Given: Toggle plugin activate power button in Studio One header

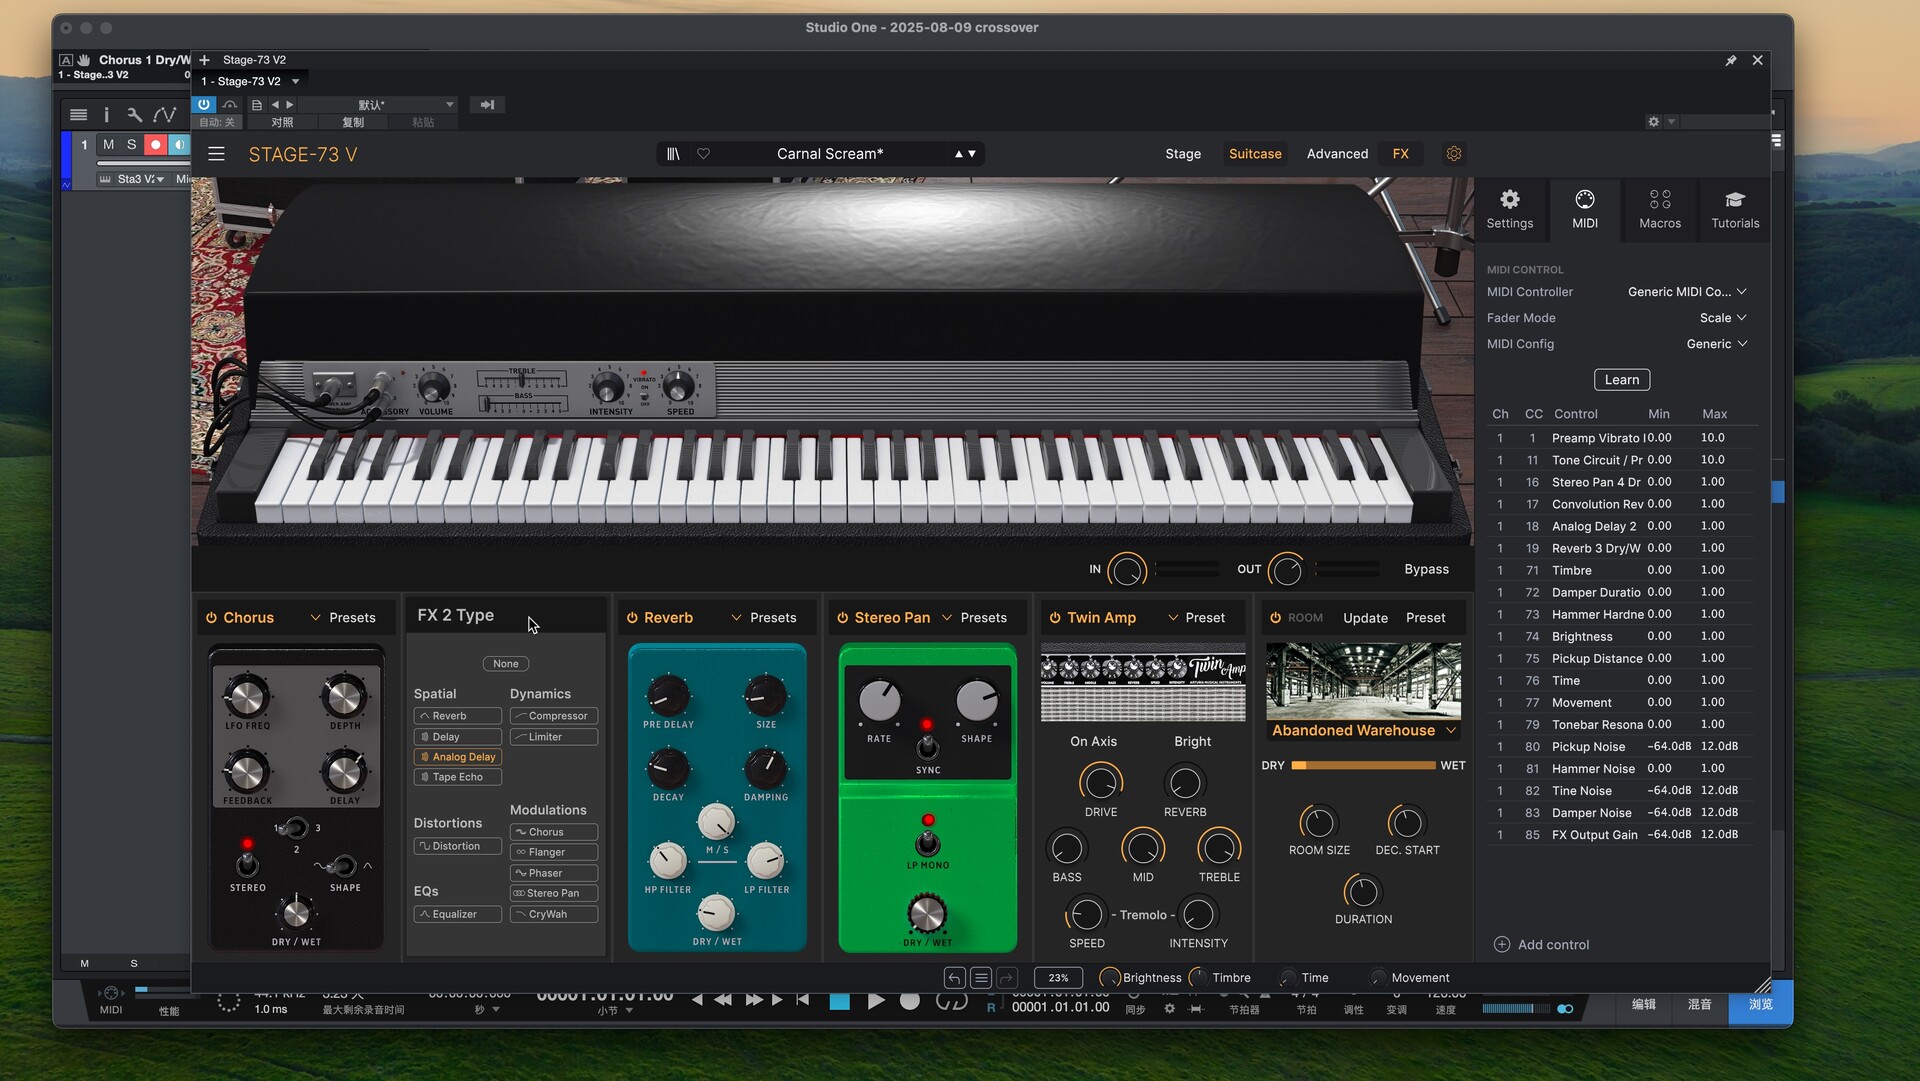Looking at the screenshot, I should (x=204, y=104).
